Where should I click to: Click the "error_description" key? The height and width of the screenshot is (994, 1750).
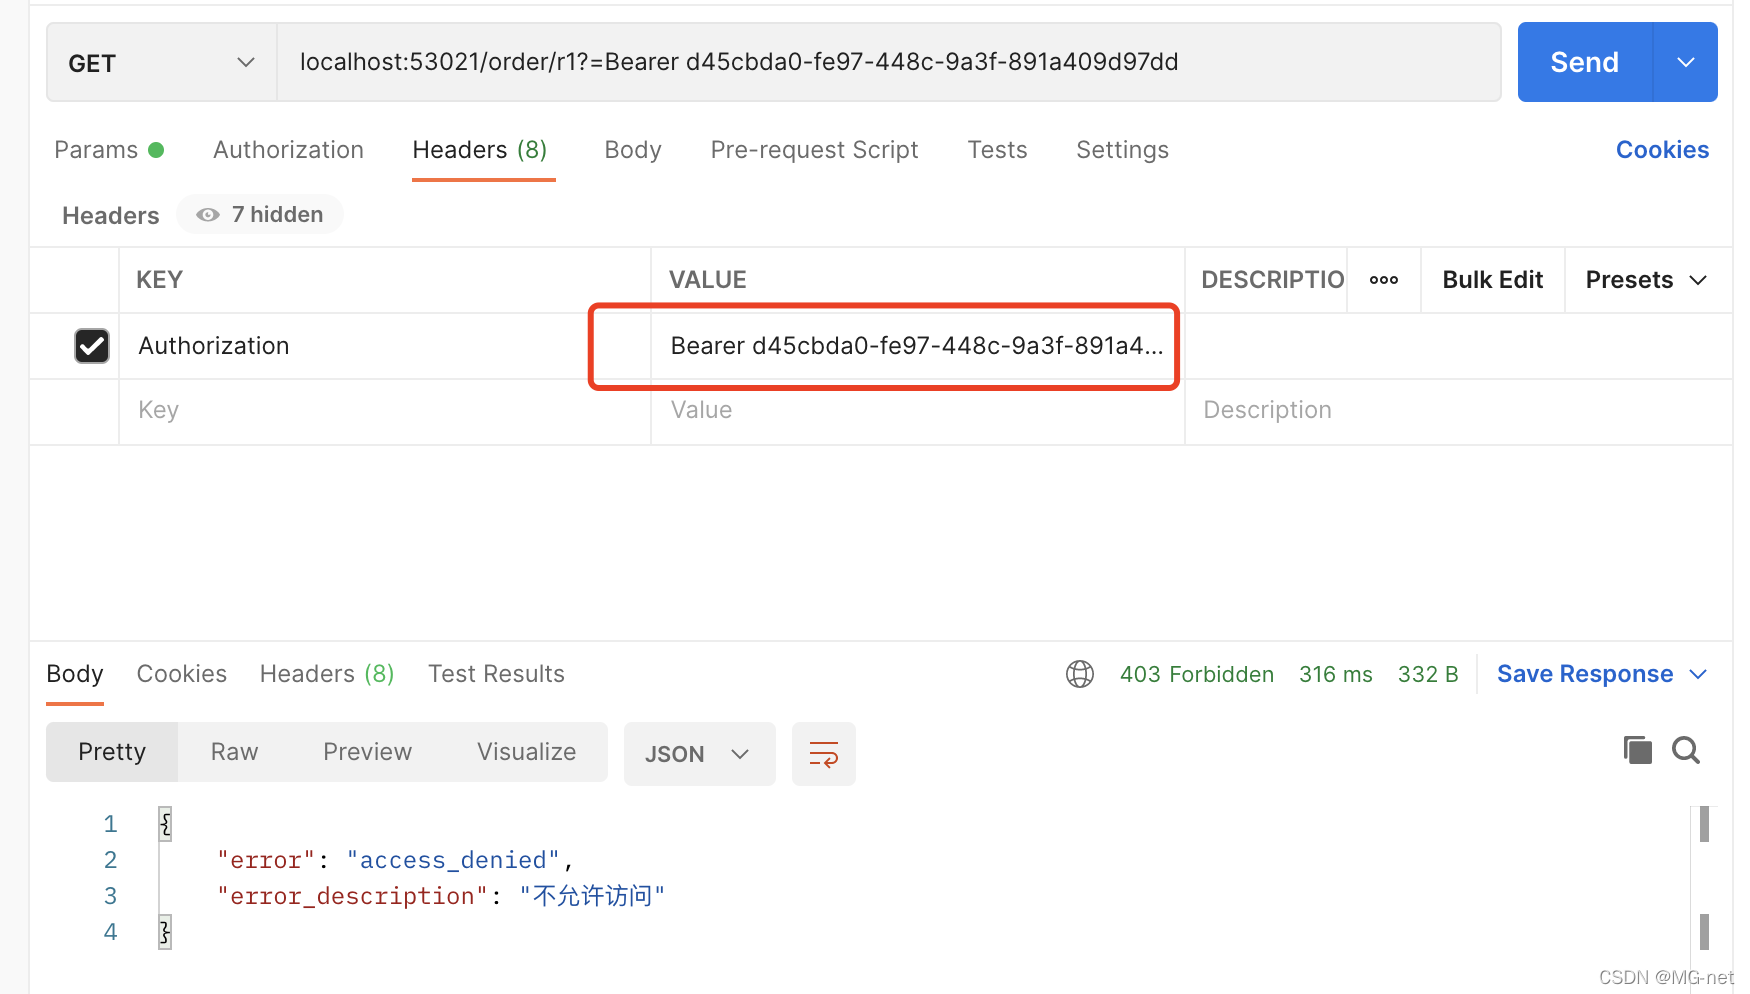pyautogui.click(x=352, y=896)
